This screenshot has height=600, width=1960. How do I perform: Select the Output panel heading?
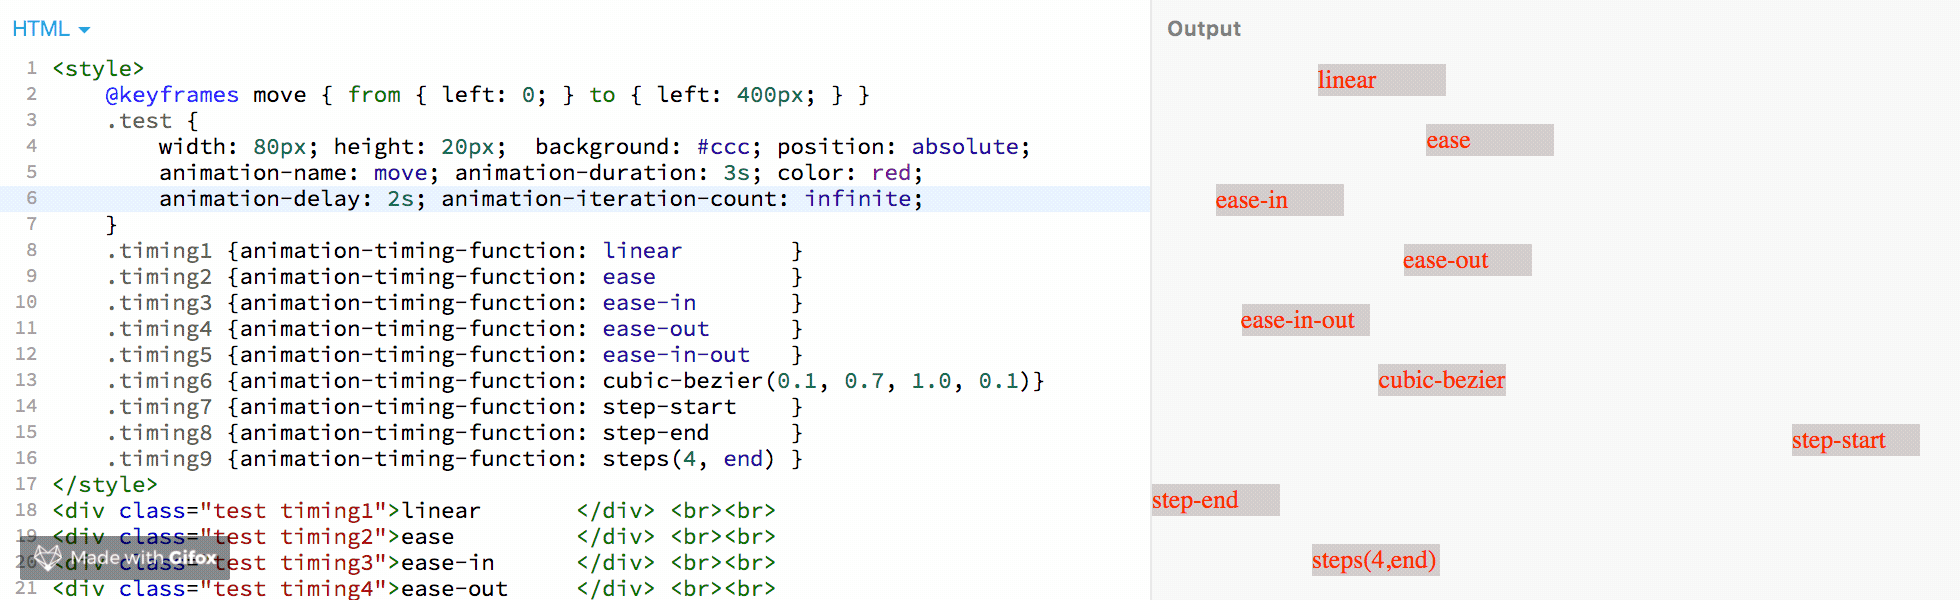(x=1203, y=29)
